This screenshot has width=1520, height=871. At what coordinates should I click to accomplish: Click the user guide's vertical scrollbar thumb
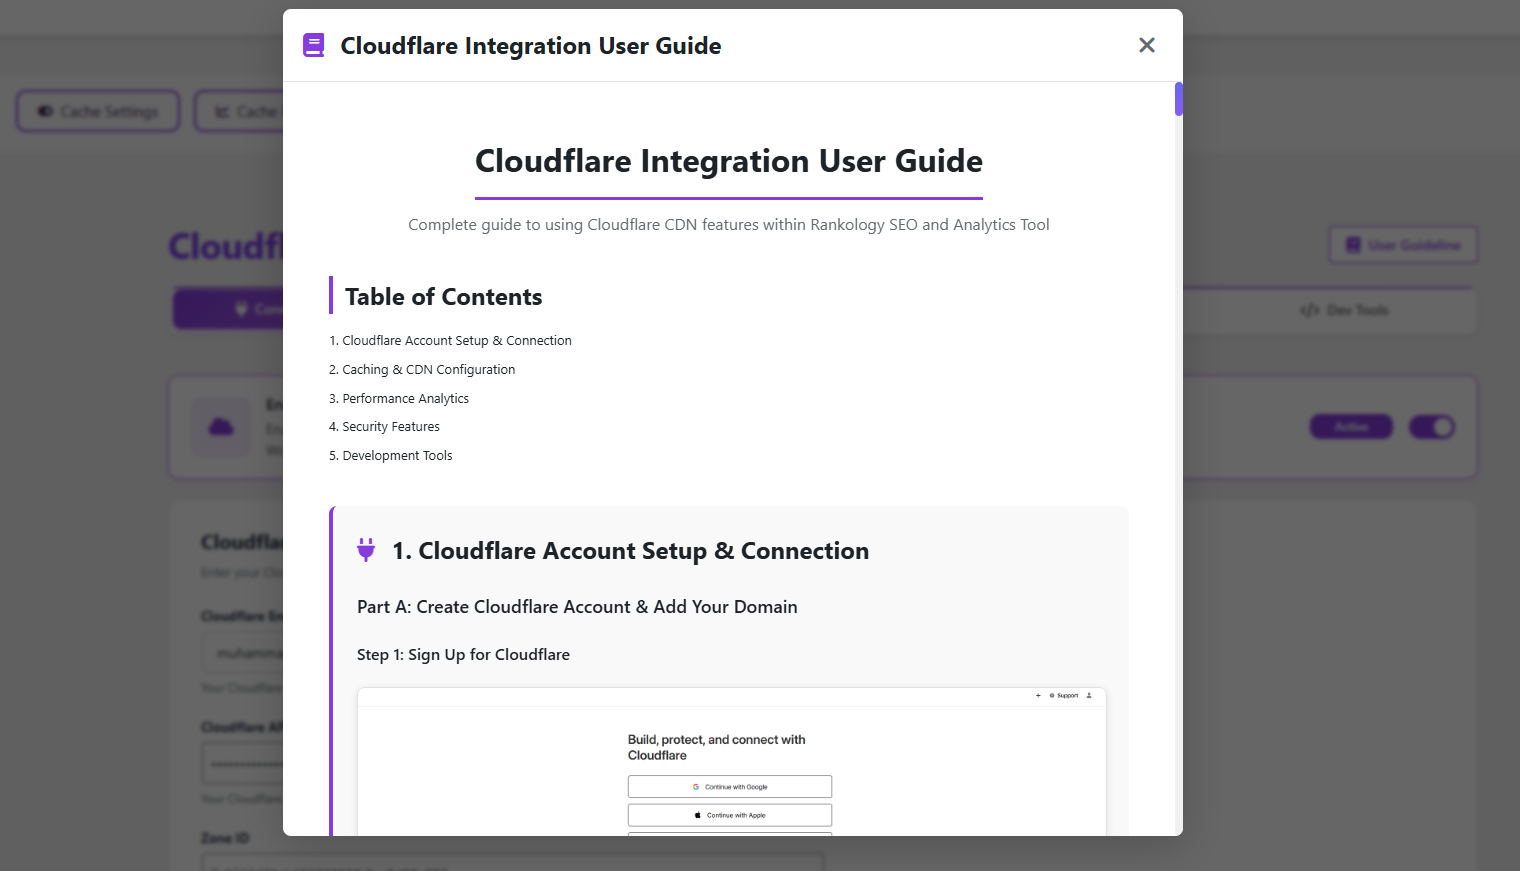coord(1179,99)
